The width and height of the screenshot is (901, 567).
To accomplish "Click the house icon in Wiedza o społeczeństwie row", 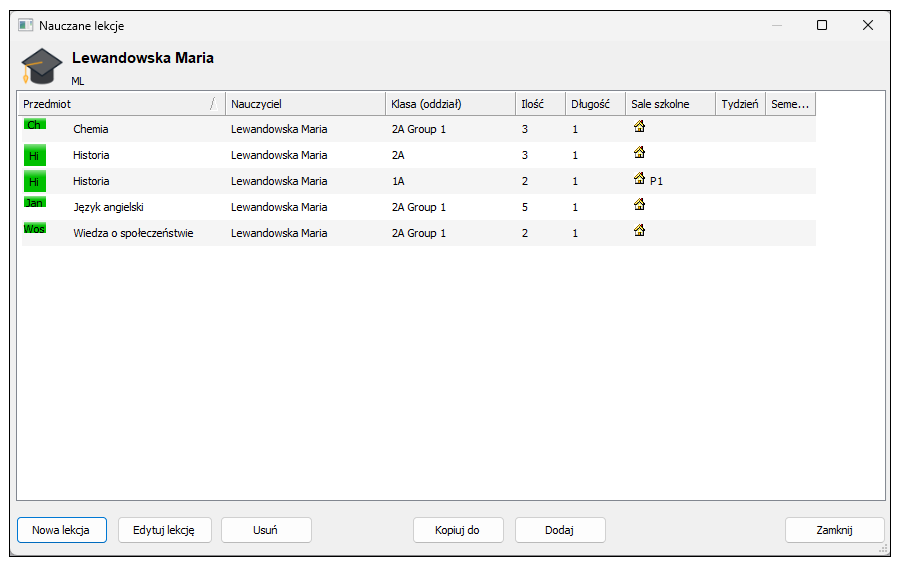I will click(639, 230).
